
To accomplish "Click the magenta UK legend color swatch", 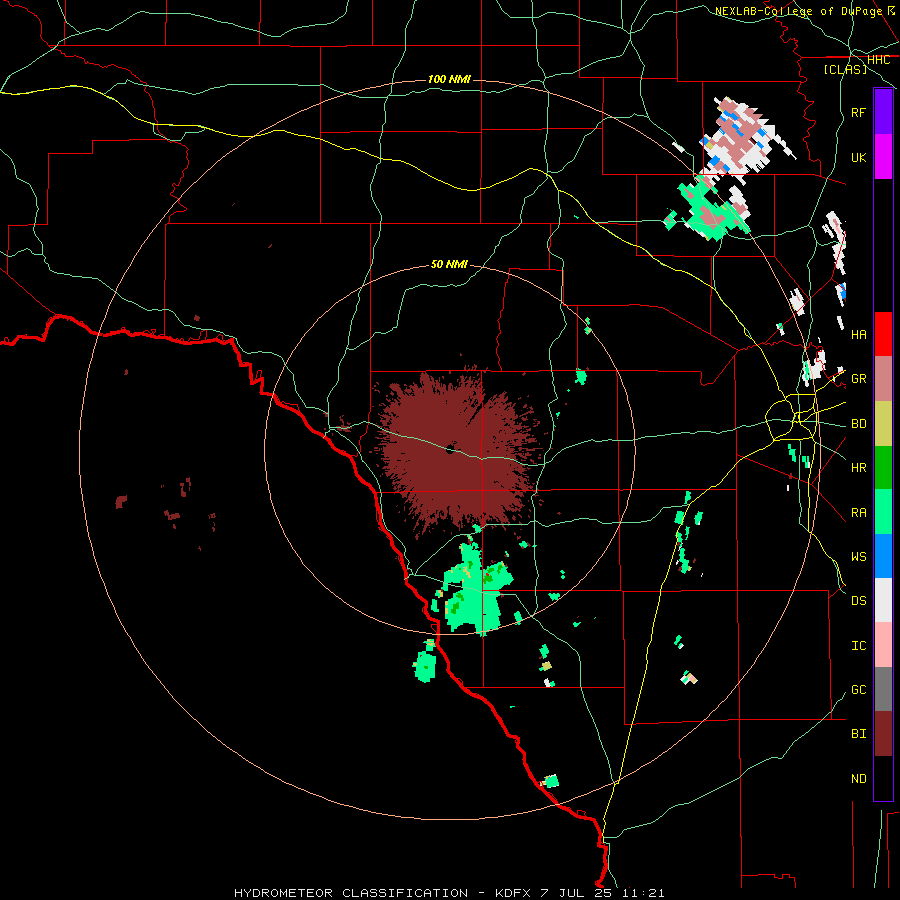I will (x=883, y=157).
